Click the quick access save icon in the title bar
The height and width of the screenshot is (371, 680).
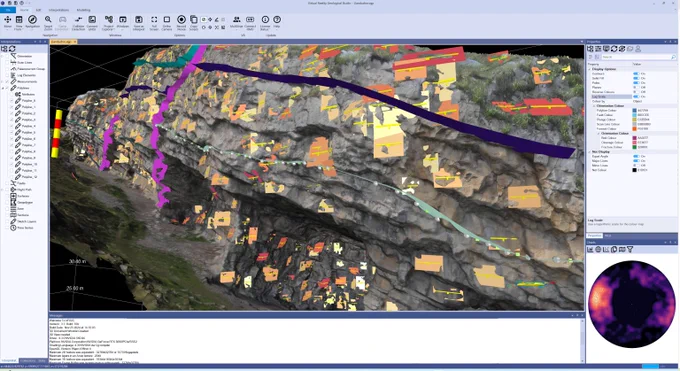tap(9, 3)
